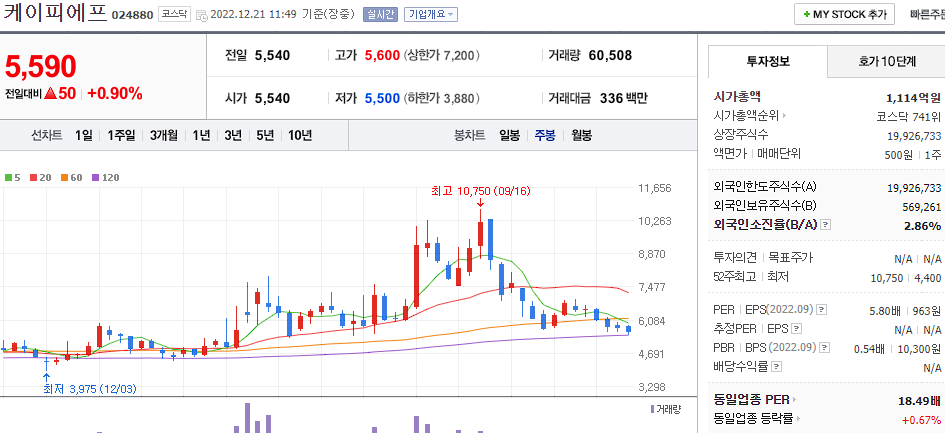Click the 투자의견 link
945x433 pixels.
735,258
